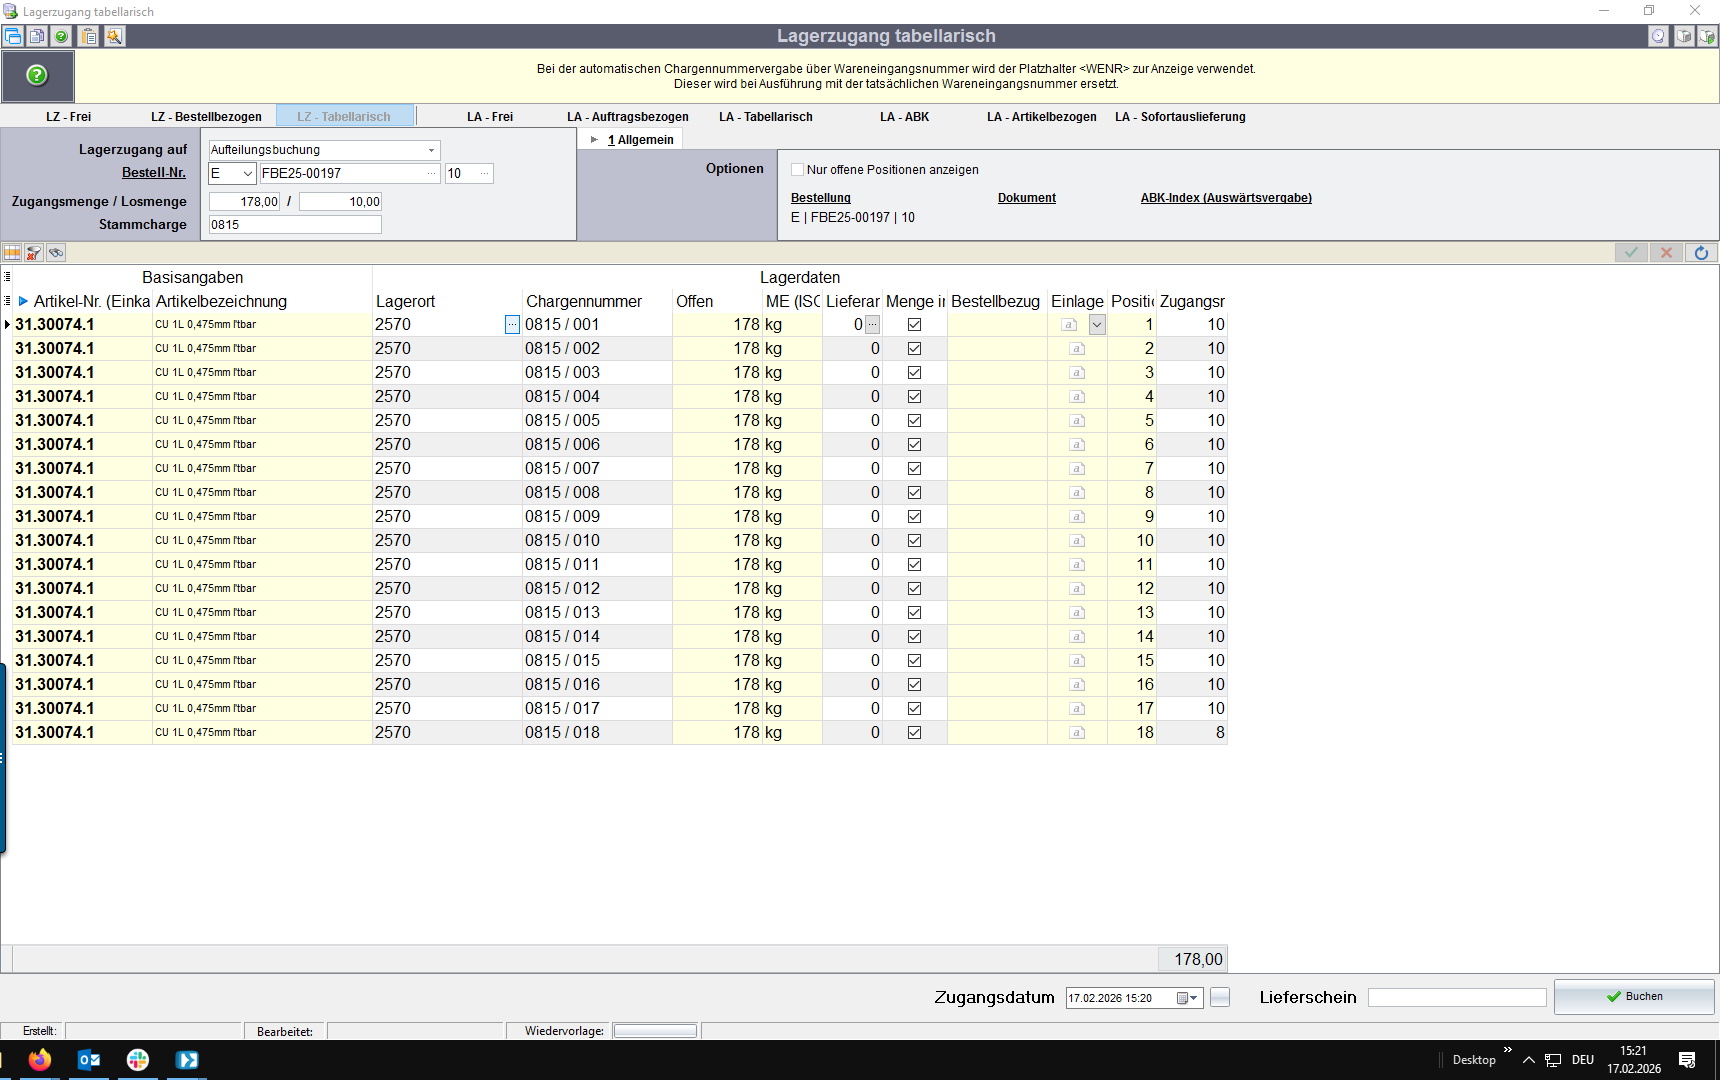
Task: Click into the Lieferschein input field
Action: point(1456,998)
